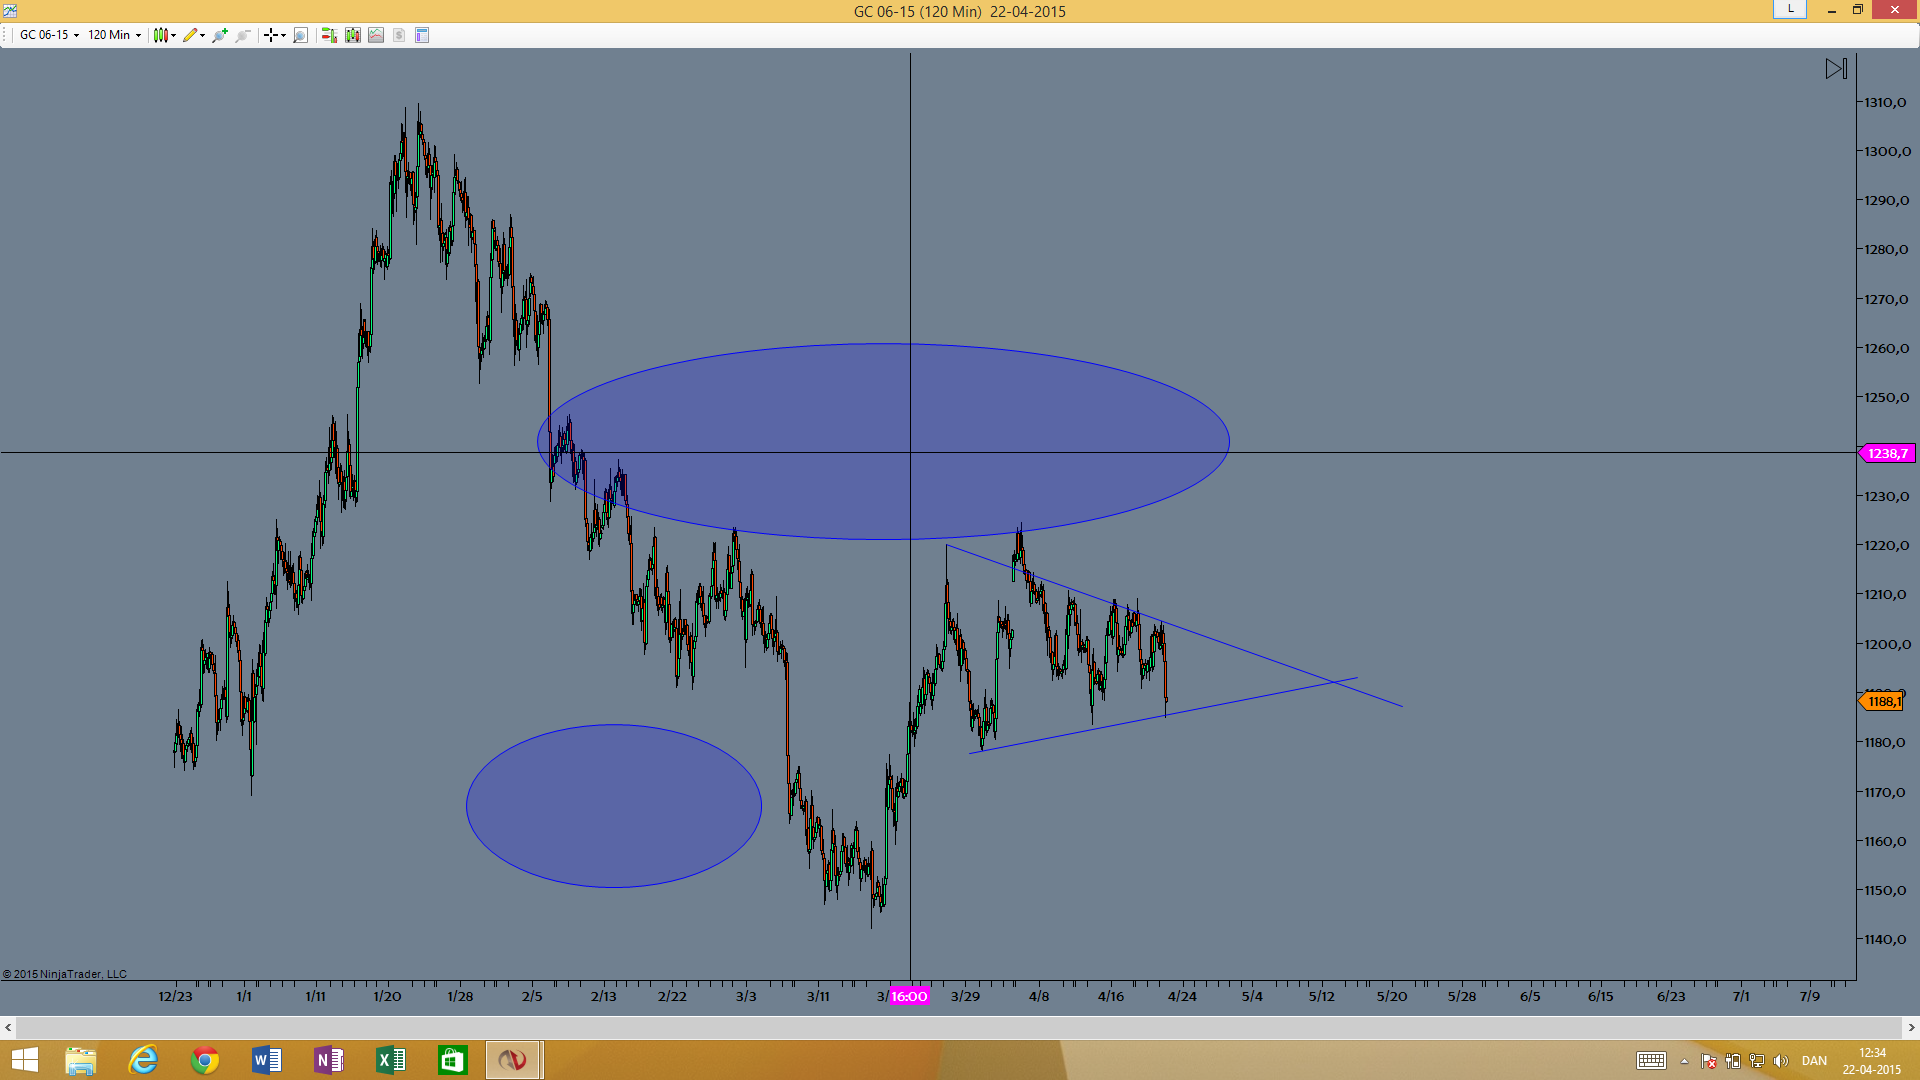Click the horizontal scrollbar right arrow
This screenshot has width=1920, height=1080.
[1911, 1027]
